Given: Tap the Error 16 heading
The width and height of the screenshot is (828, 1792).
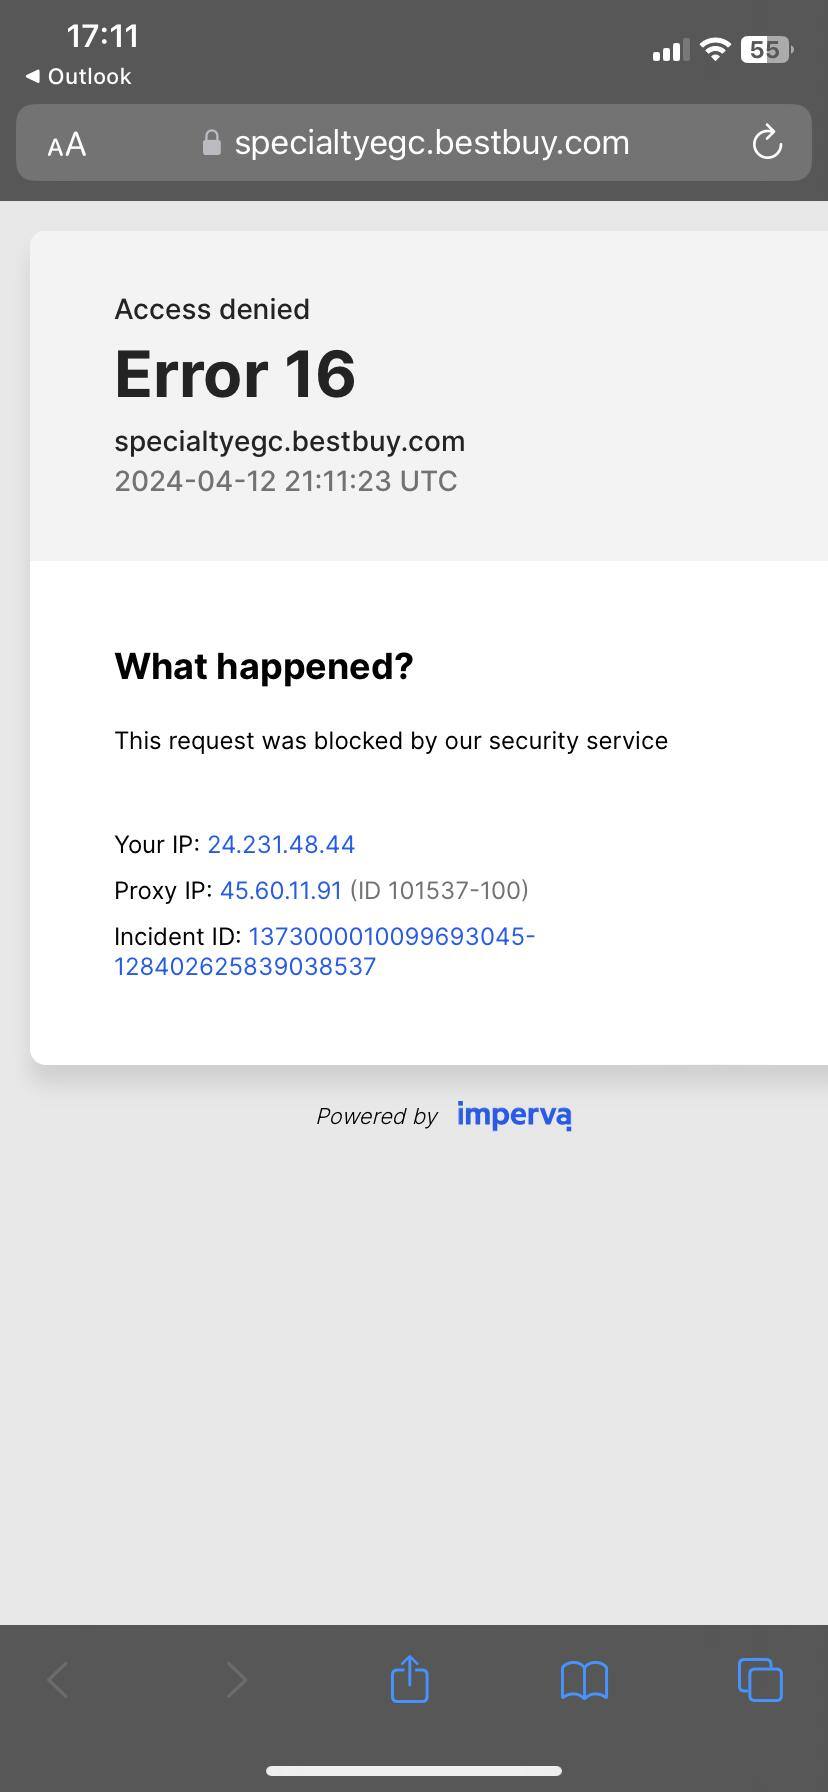Looking at the screenshot, I should pyautogui.click(x=235, y=374).
